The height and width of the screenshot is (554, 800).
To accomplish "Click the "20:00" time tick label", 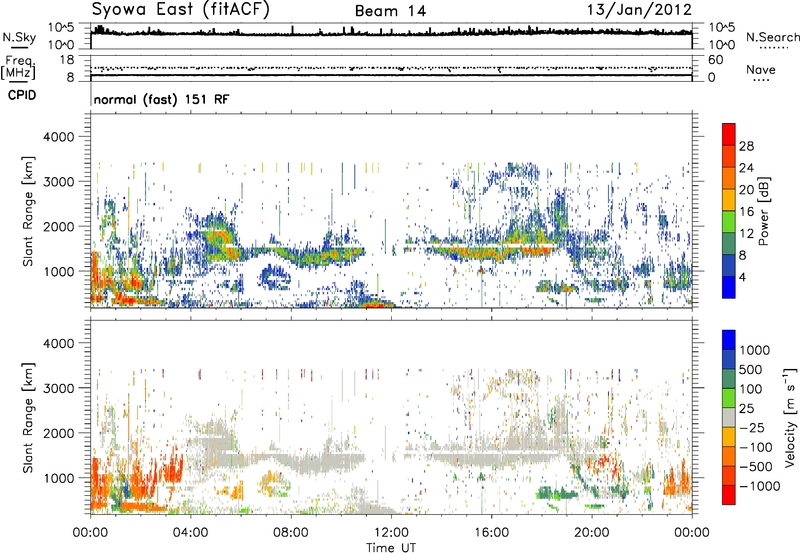I will click(x=591, y=533).
